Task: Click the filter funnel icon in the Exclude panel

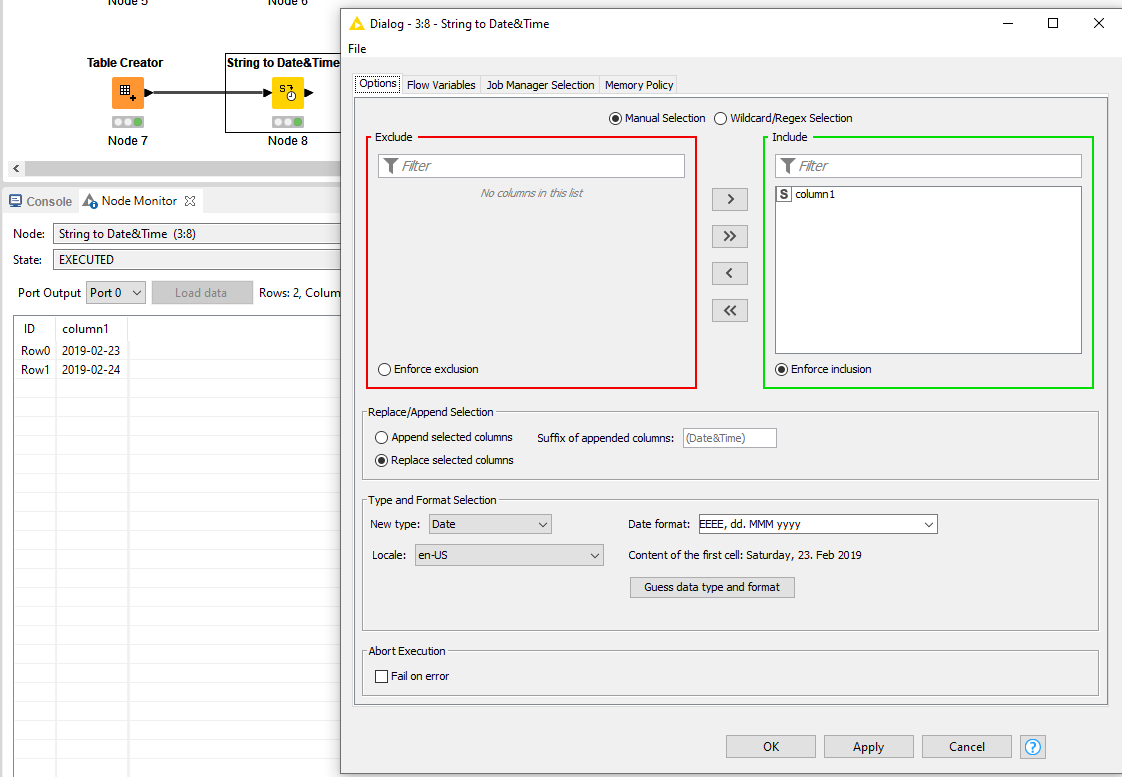Action: tap(393, 165)
